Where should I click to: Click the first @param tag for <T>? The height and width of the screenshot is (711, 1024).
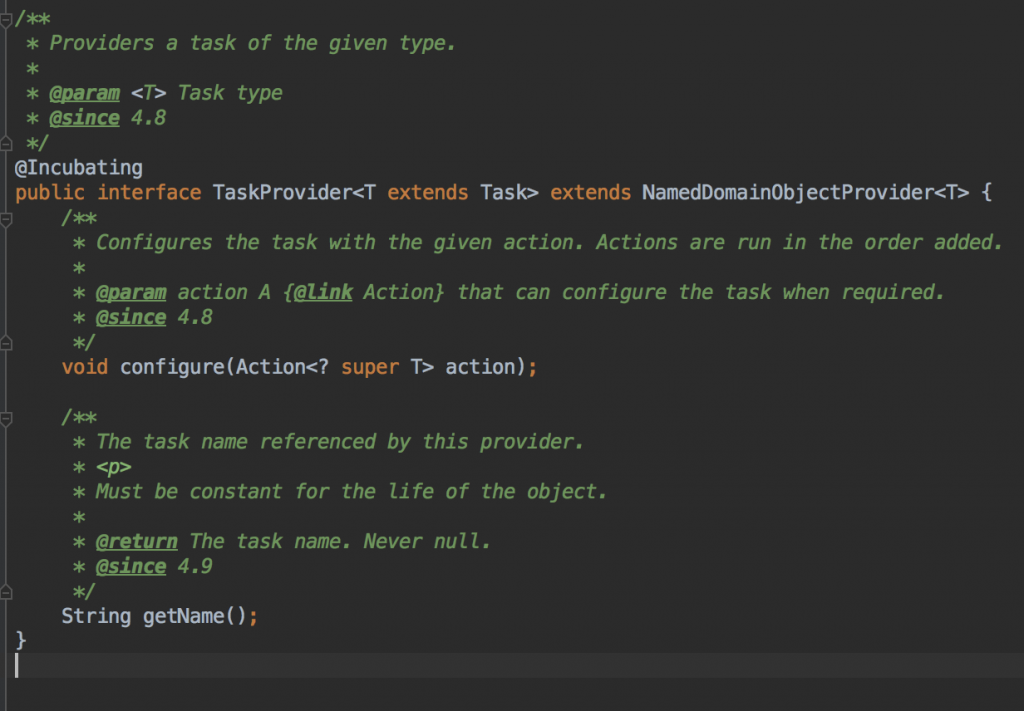click(85, 93)
